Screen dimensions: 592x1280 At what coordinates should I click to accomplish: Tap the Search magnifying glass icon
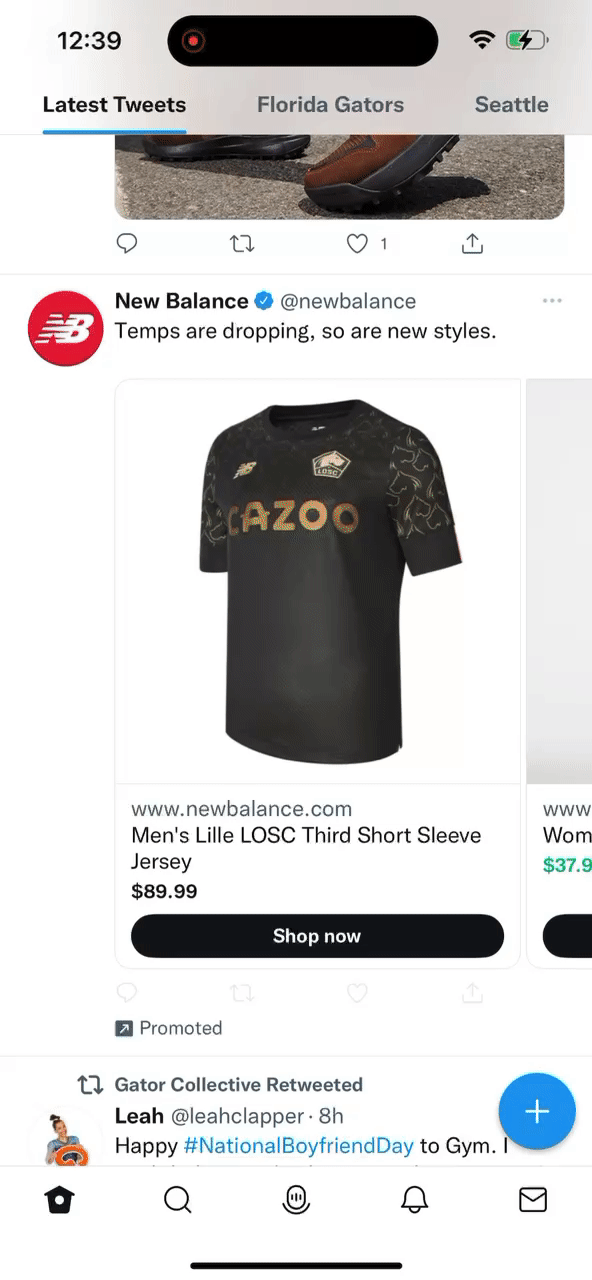(177, 1199)
